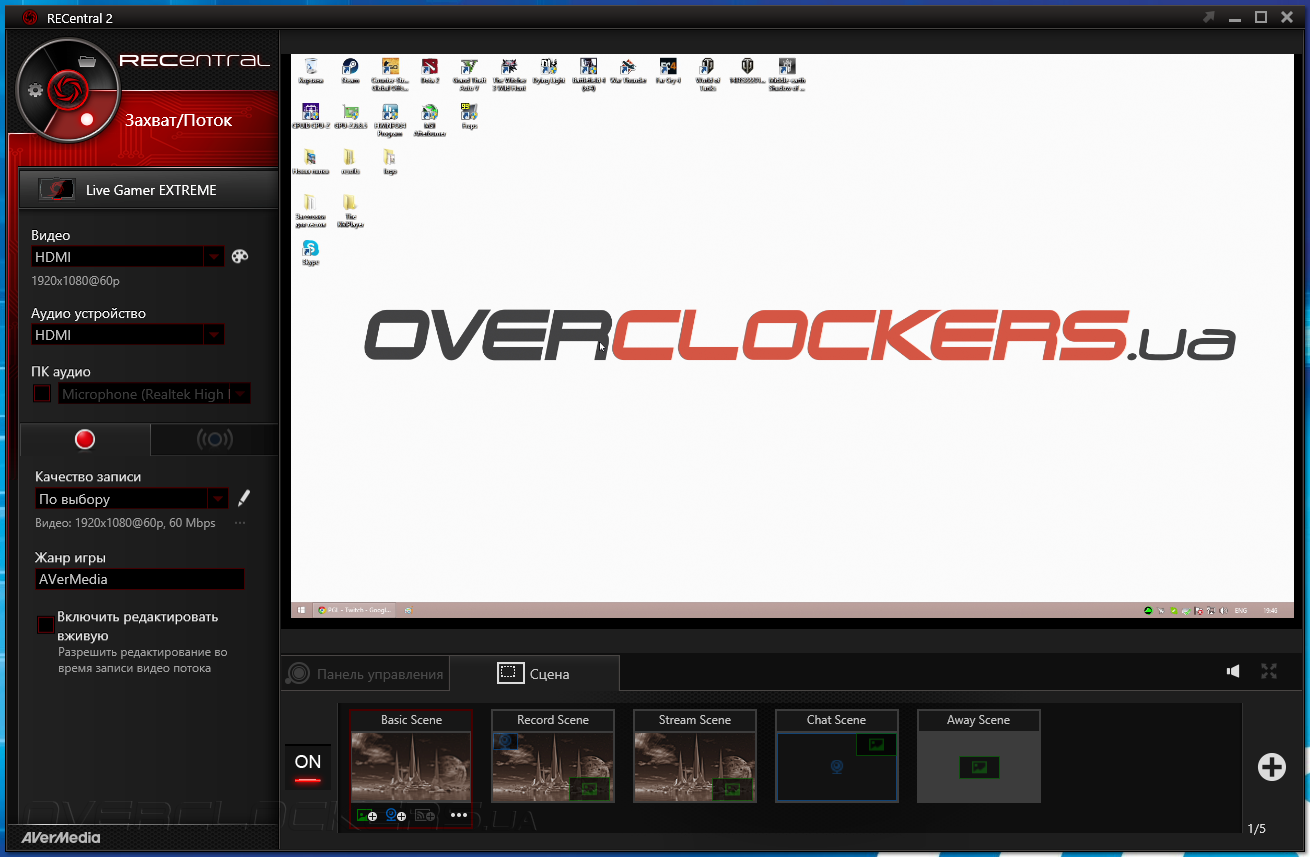Image resolution: width=1310 pixels, height=857 pixels.
Task: Open the Microphone (Realtek High) dropdown
Action: pos(154,394)
